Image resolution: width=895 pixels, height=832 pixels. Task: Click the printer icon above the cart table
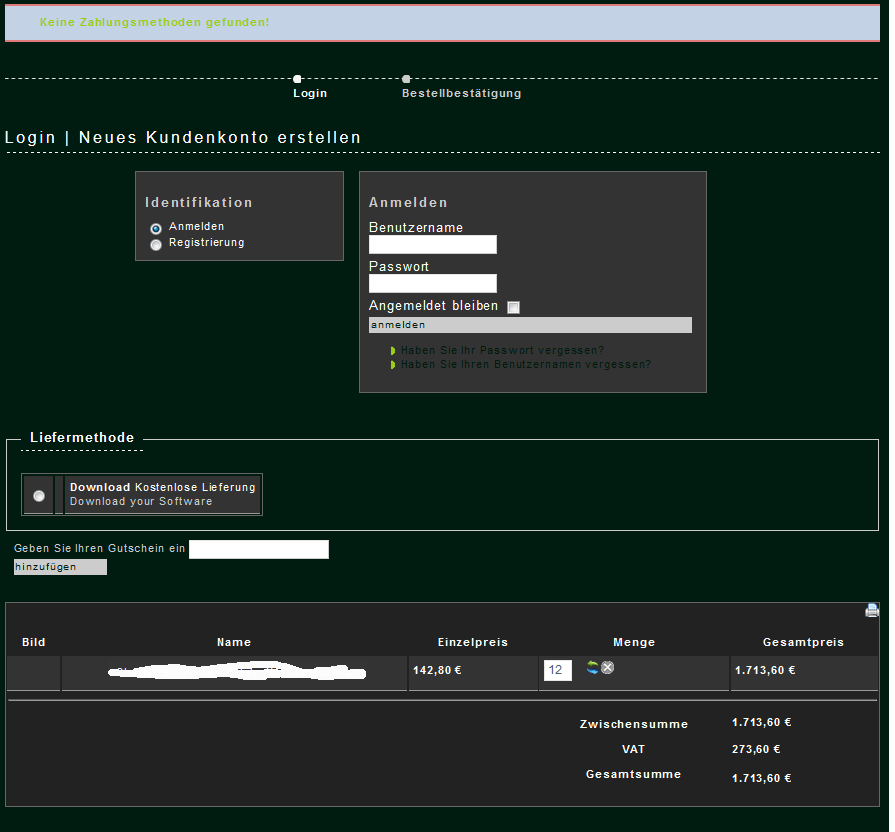872,610
